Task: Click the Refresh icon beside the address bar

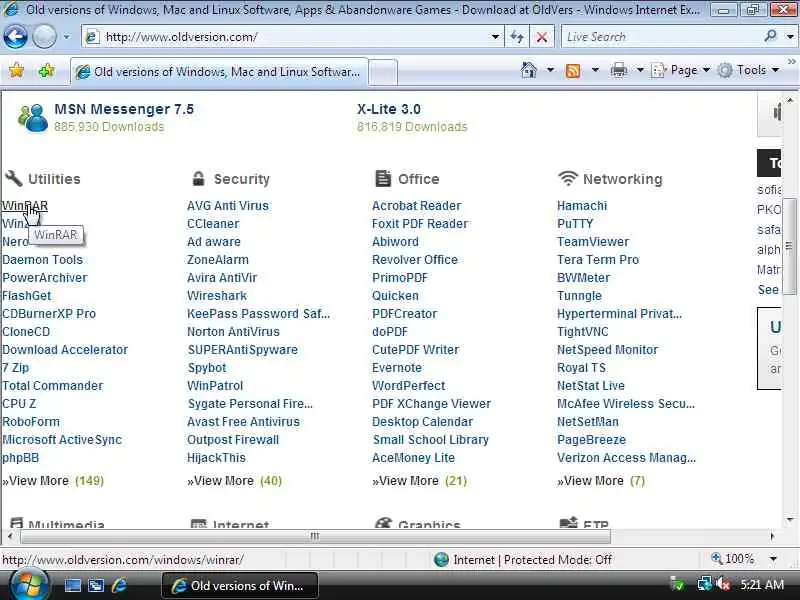Action: 517,37
